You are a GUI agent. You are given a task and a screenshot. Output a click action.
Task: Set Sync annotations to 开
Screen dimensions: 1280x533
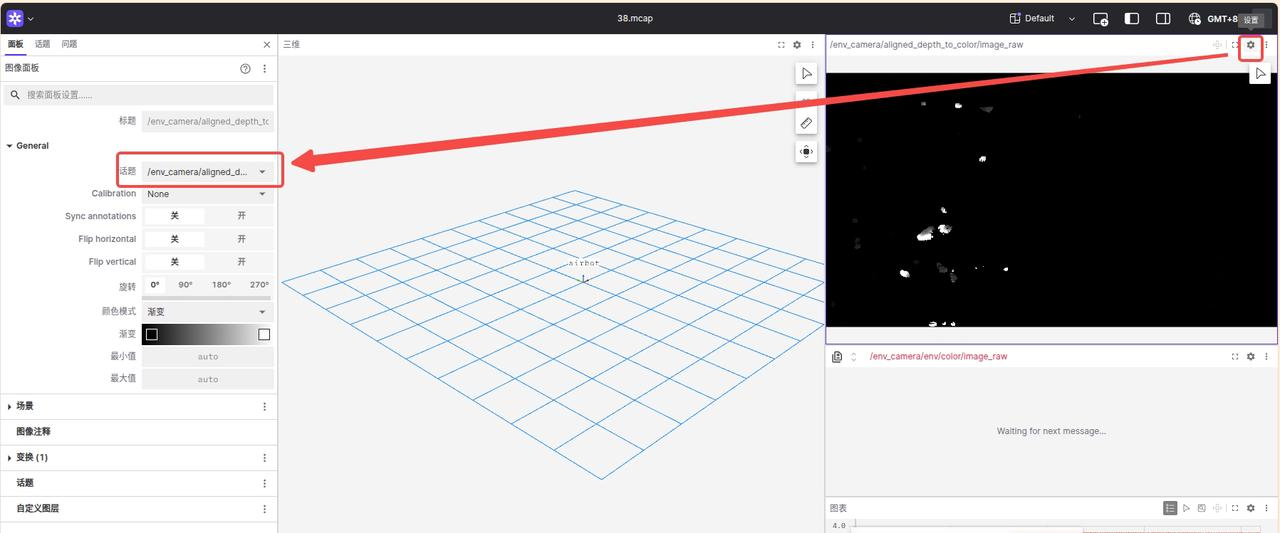click(241, 216)
